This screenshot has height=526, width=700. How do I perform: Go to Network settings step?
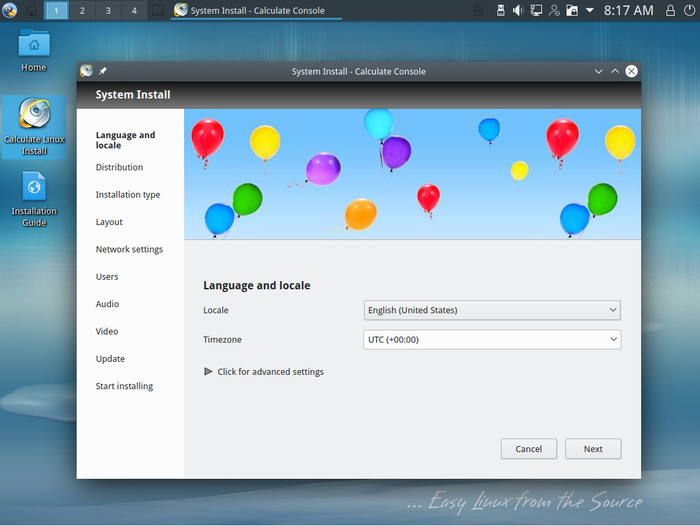[129, 250]
